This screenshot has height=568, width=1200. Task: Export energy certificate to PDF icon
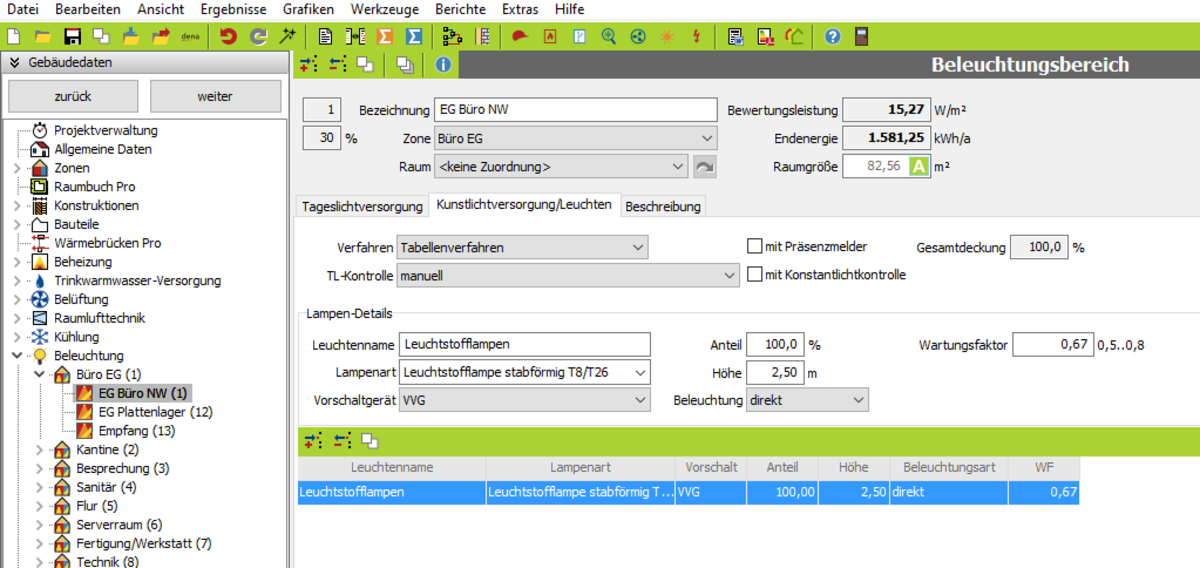(x=765, y=37)
